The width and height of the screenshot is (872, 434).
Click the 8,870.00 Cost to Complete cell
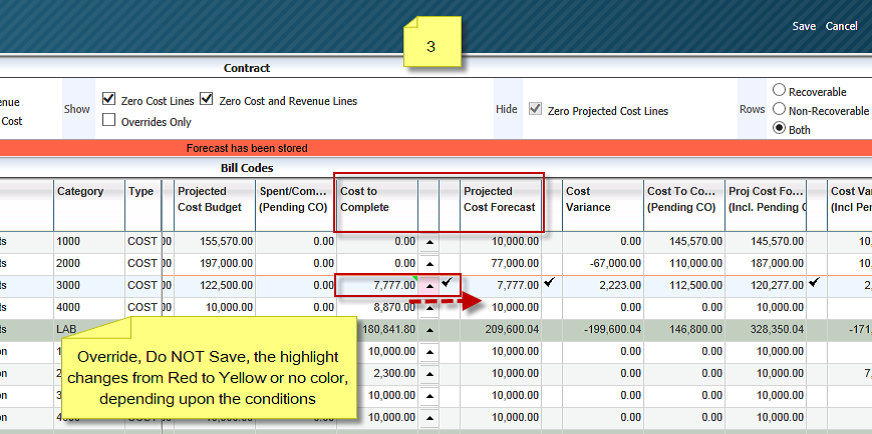pos(377,307)
